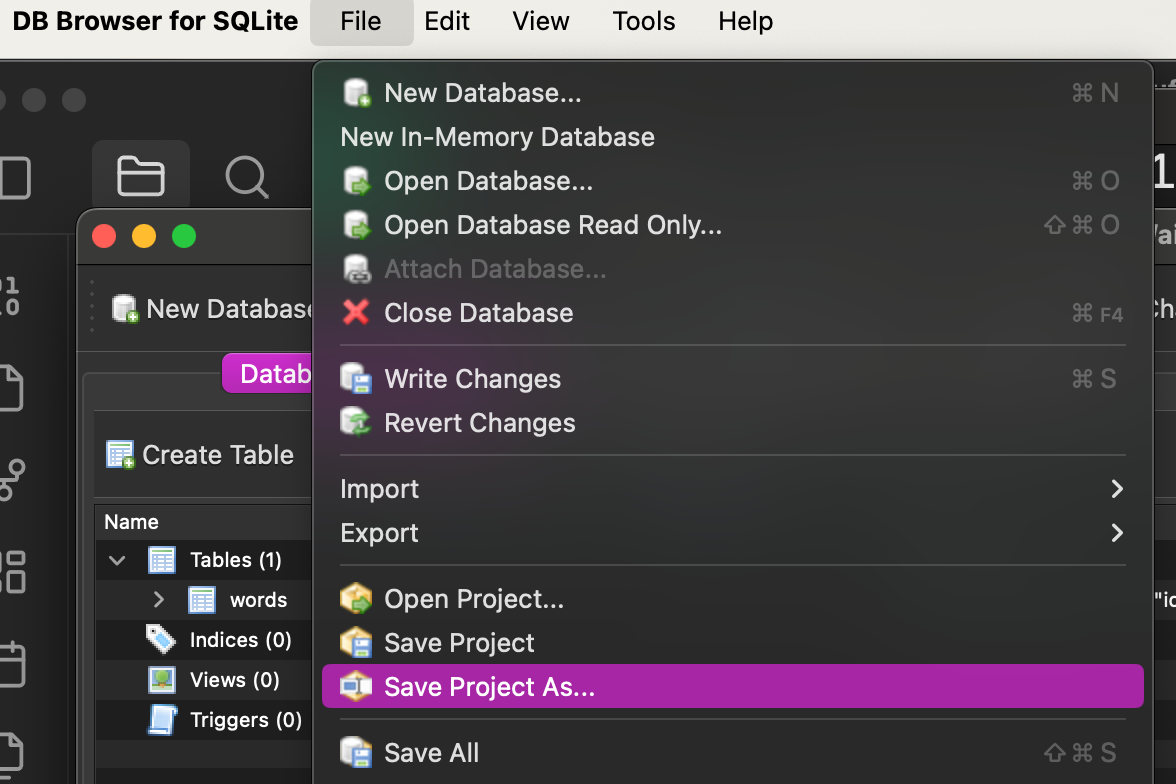Click the Open Database Read Only icon
The width and height of the screenshot is (1176, 784).
pyautogui.click(x=357, y=225)
